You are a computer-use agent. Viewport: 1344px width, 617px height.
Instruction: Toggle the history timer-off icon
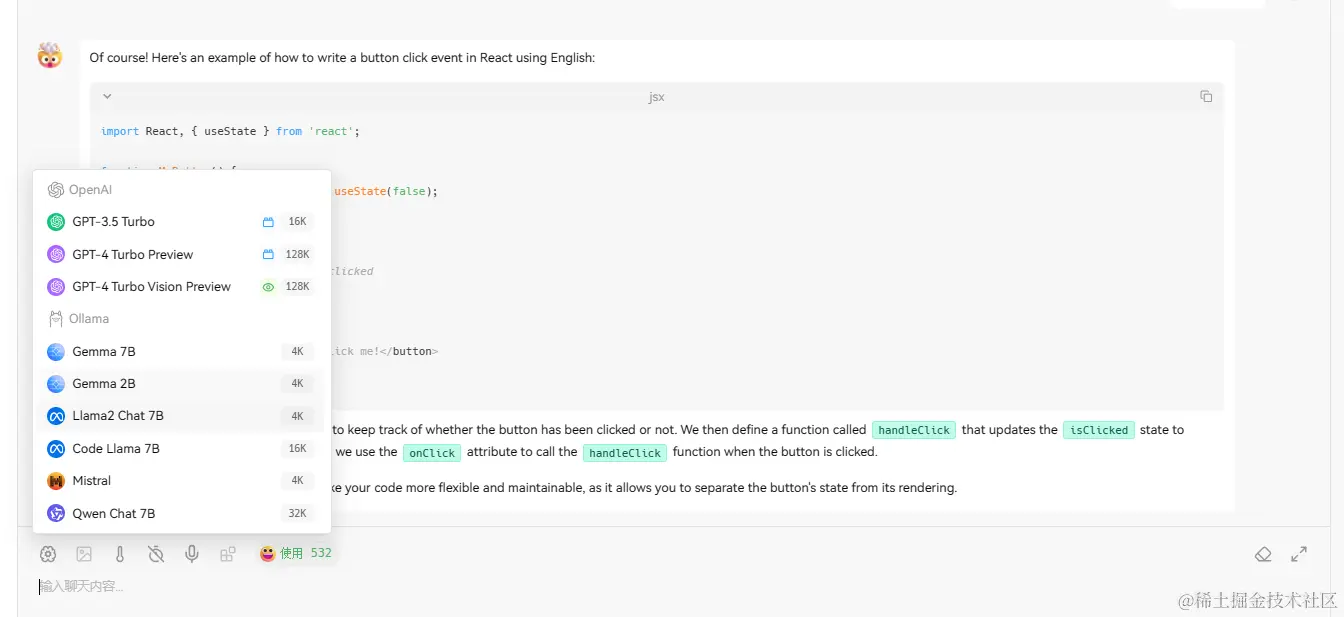156,554
